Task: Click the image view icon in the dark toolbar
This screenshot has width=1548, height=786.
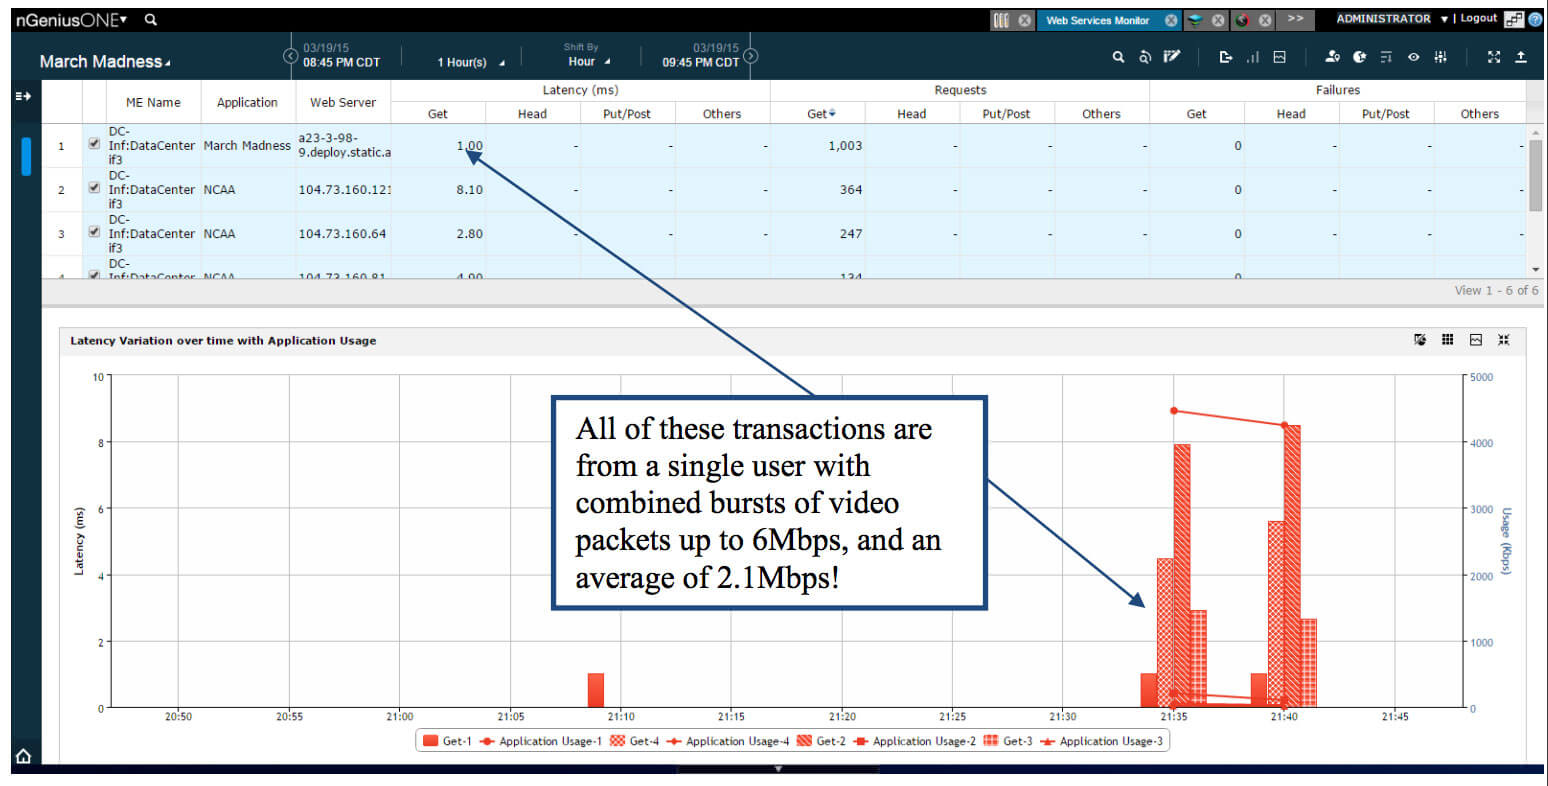Action: (1279, 58)
